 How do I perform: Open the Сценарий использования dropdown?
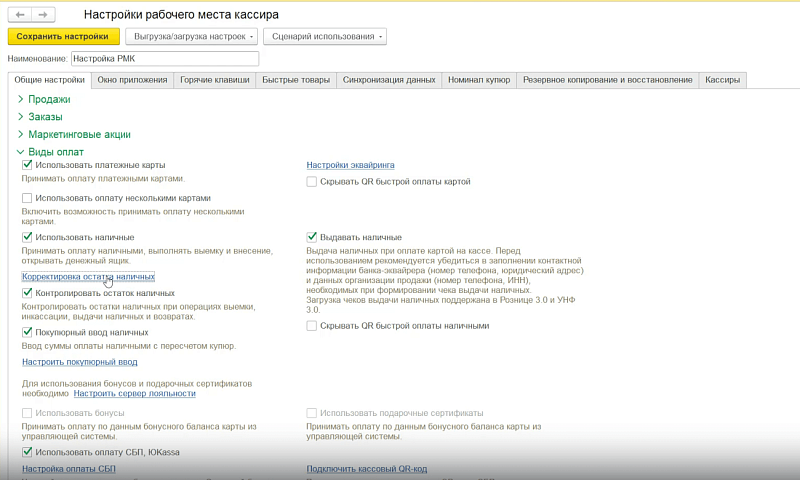[325, 36]
